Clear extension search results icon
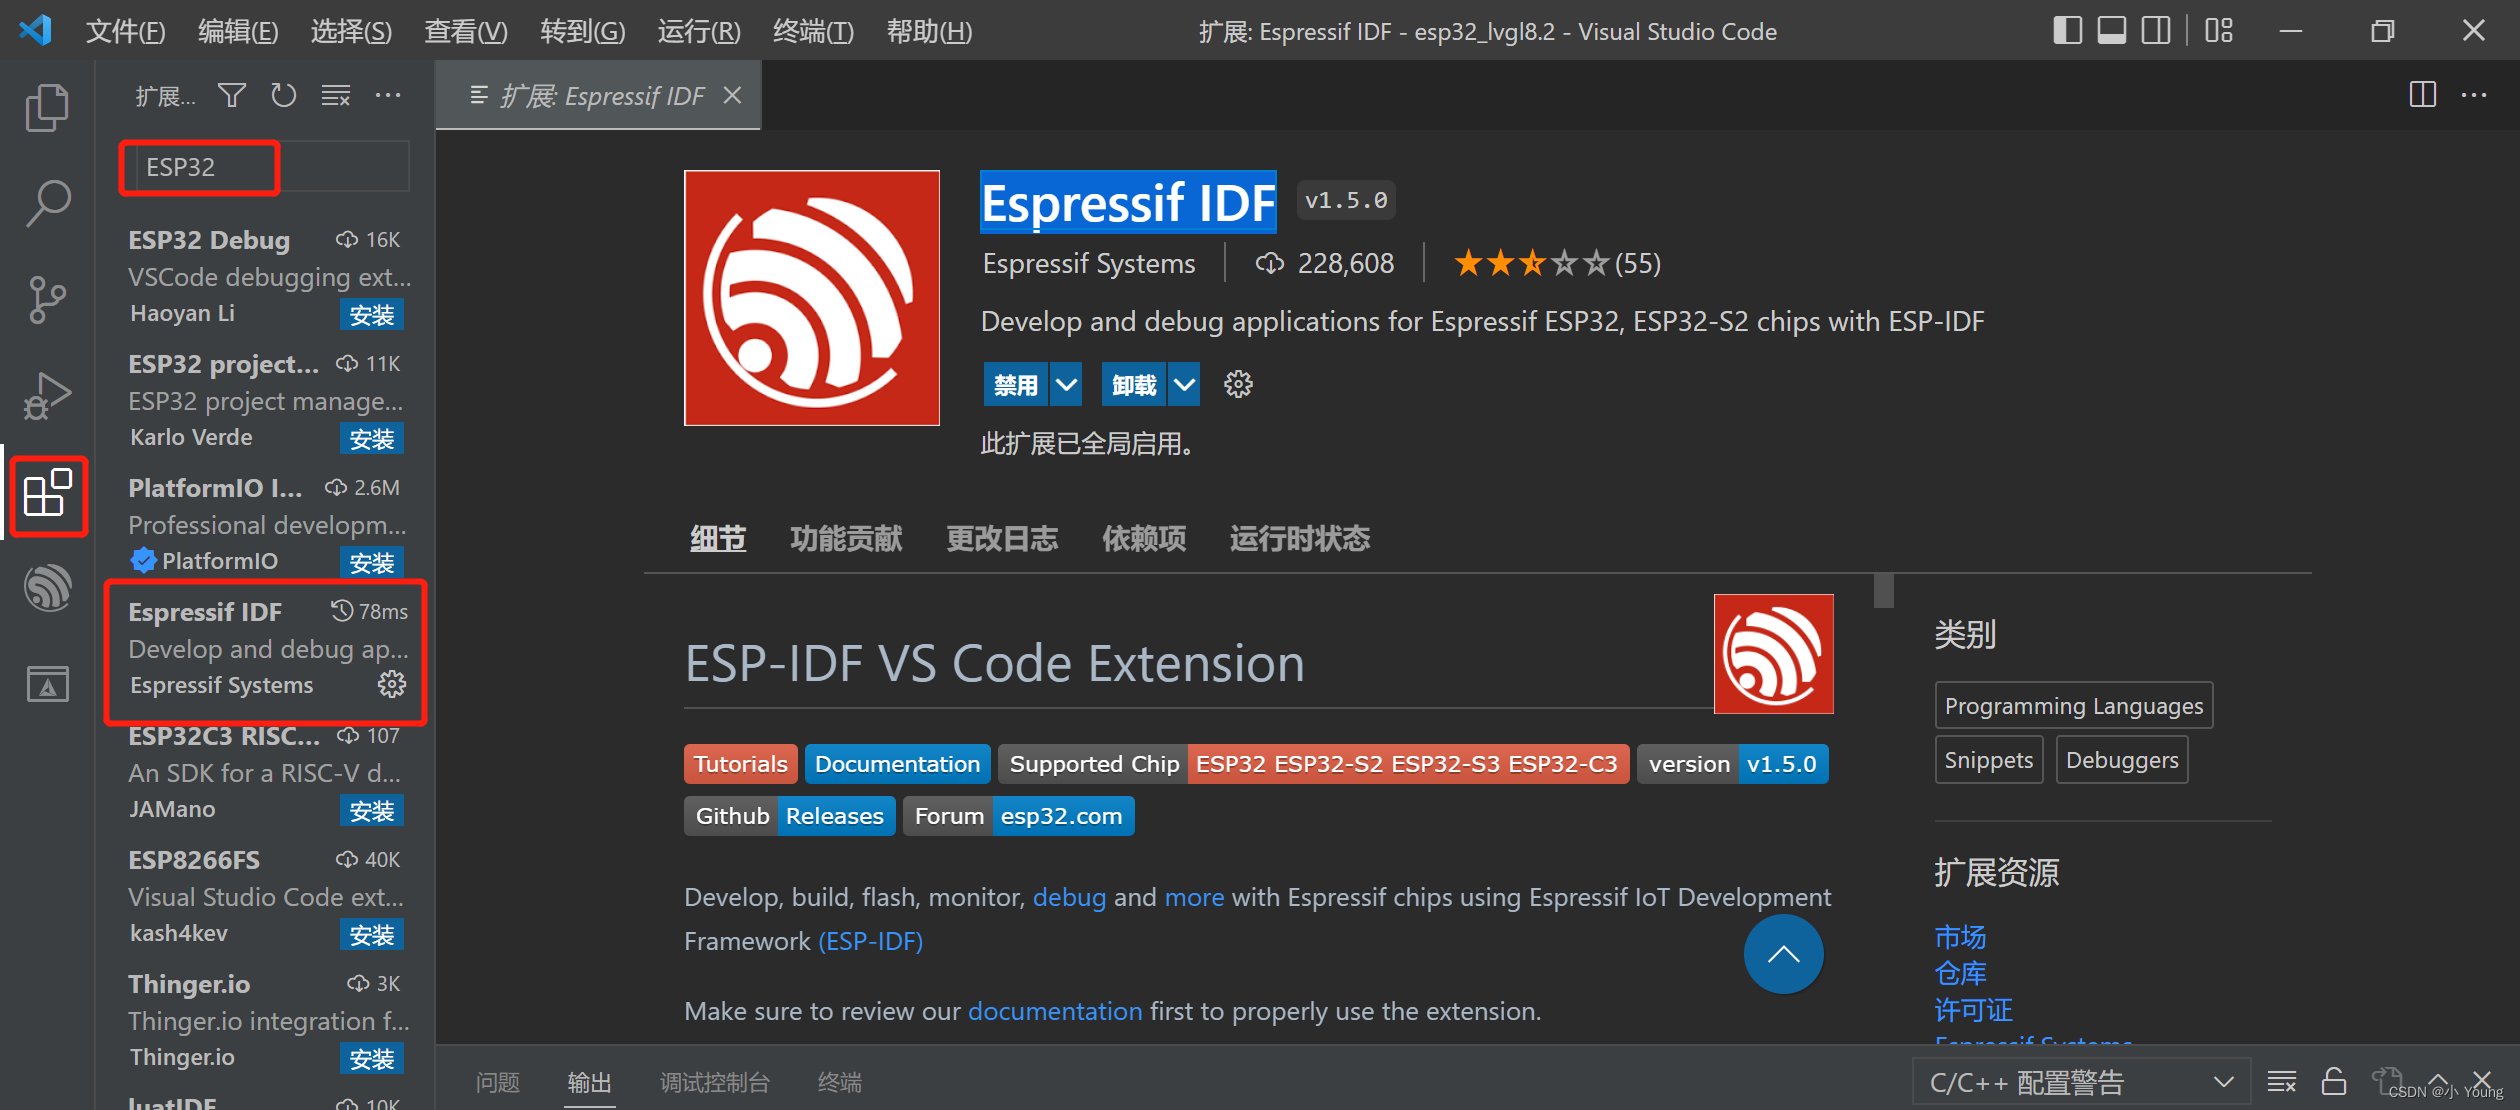The image size is (2520, 1110). click(x=336, y=96)
